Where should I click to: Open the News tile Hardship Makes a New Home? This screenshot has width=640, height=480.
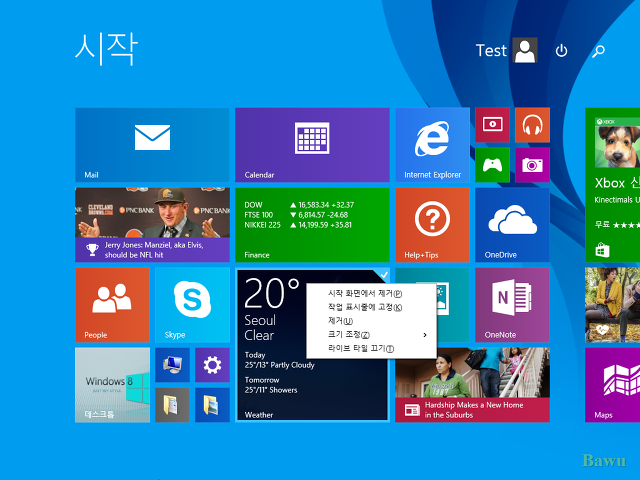click(472, 385)
